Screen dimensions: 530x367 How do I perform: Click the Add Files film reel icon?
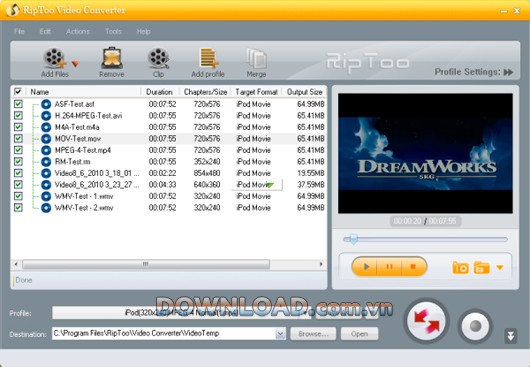pyautogui.click(x=54, y=59)
